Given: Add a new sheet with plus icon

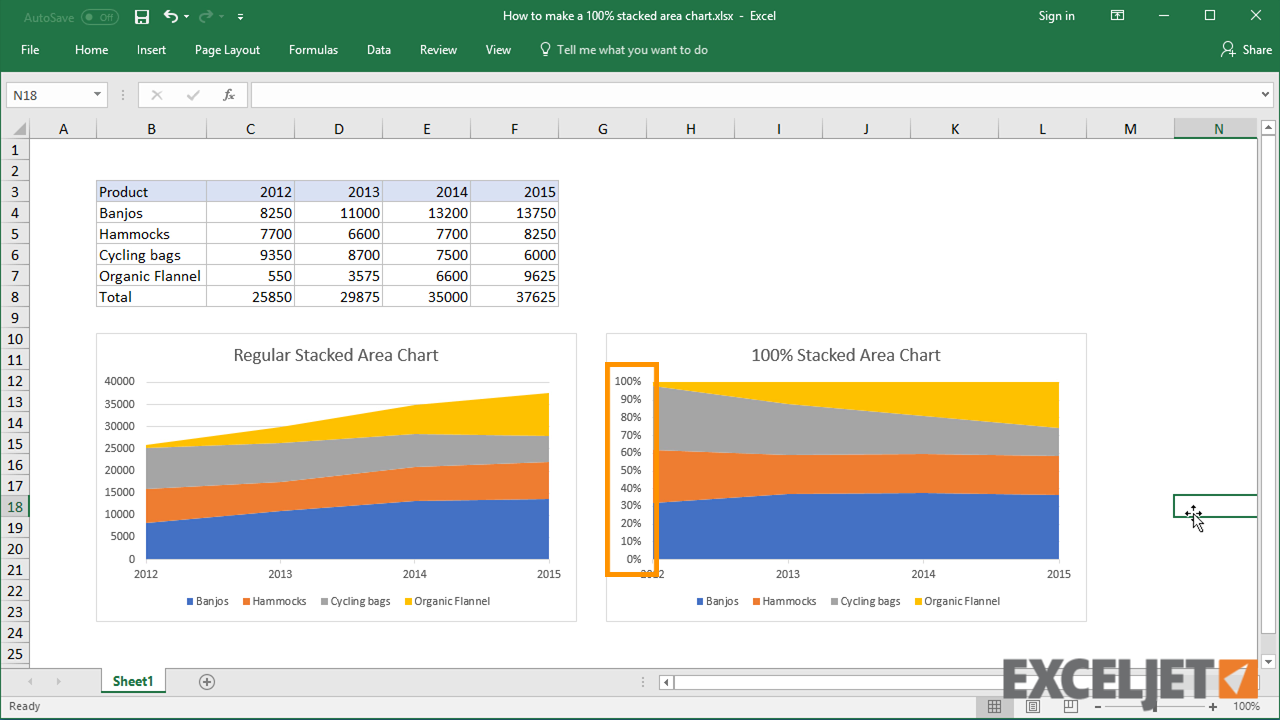Looking at the screenshot, I should [x=207, y=682].
